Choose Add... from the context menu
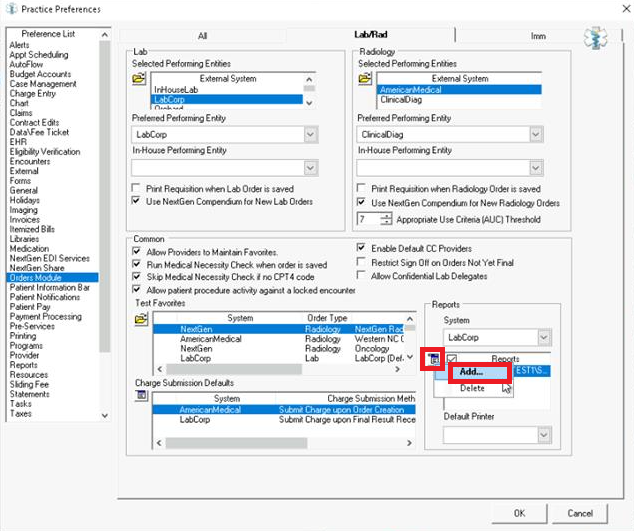The image size is (634, 531). (x=479, y=372)
